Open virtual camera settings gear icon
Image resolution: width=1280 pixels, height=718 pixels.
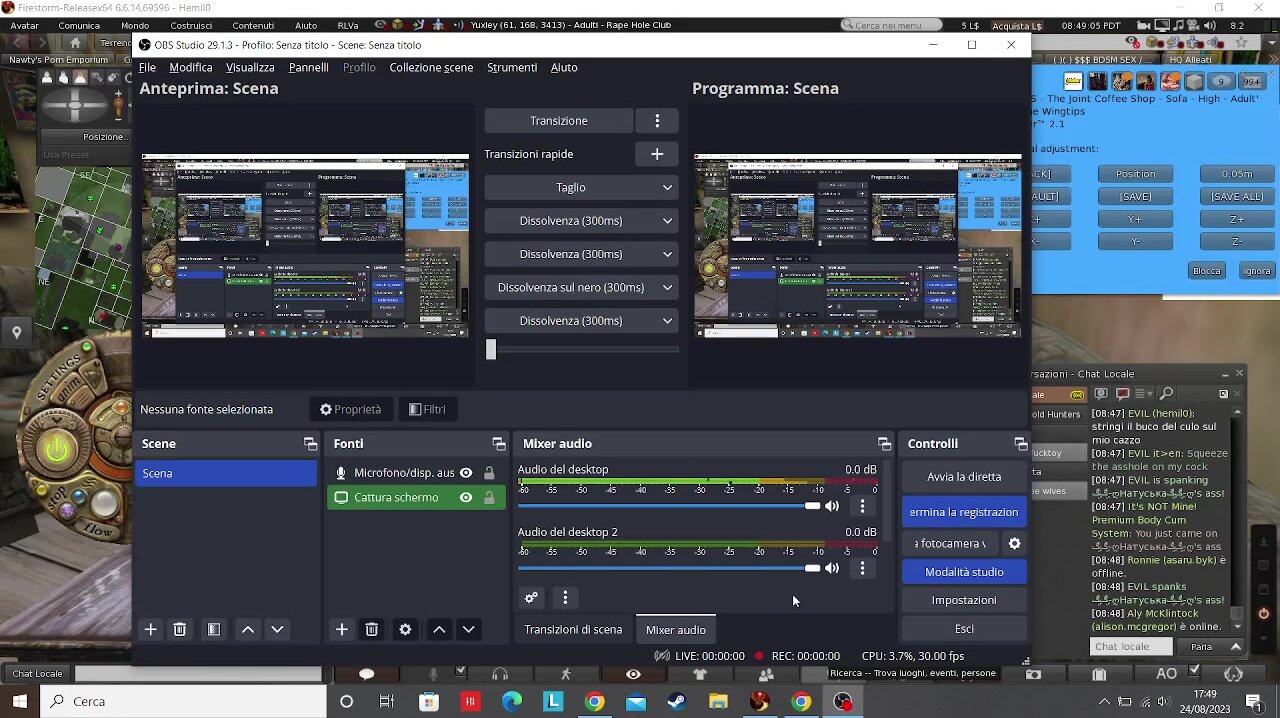coord(1014,543)
